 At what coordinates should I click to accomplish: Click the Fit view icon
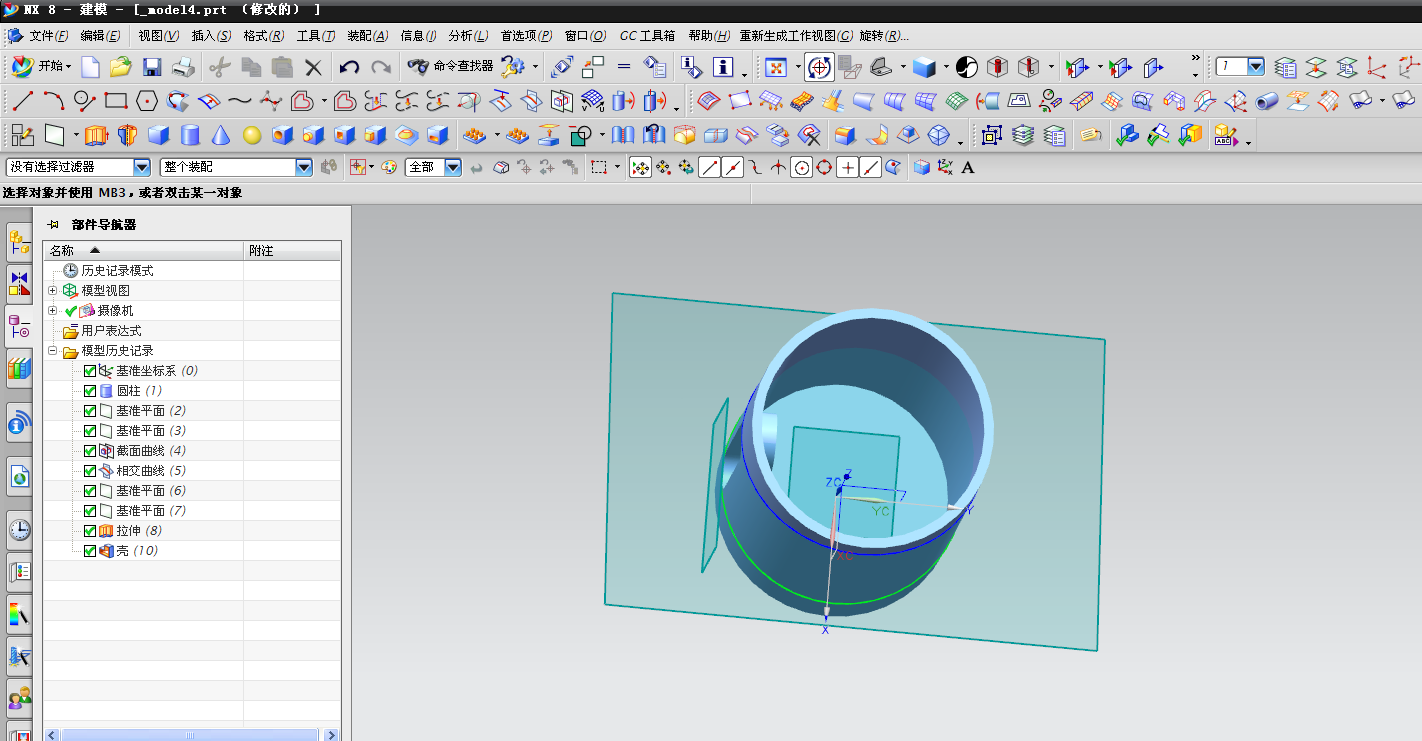(777, 67)
